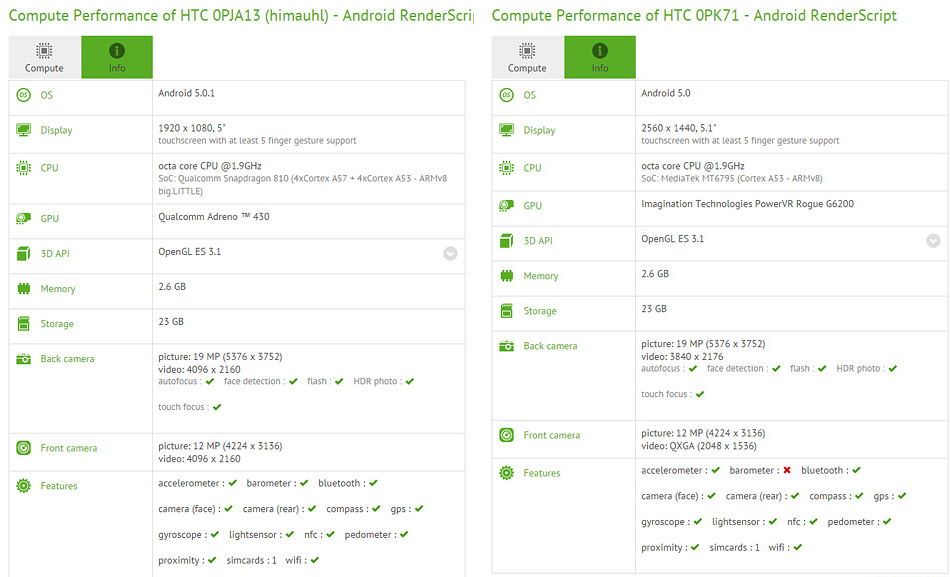Click the GPU icon in the 0PK71 panel
Viewport: 950px width, 577px height.
(507, 205)
